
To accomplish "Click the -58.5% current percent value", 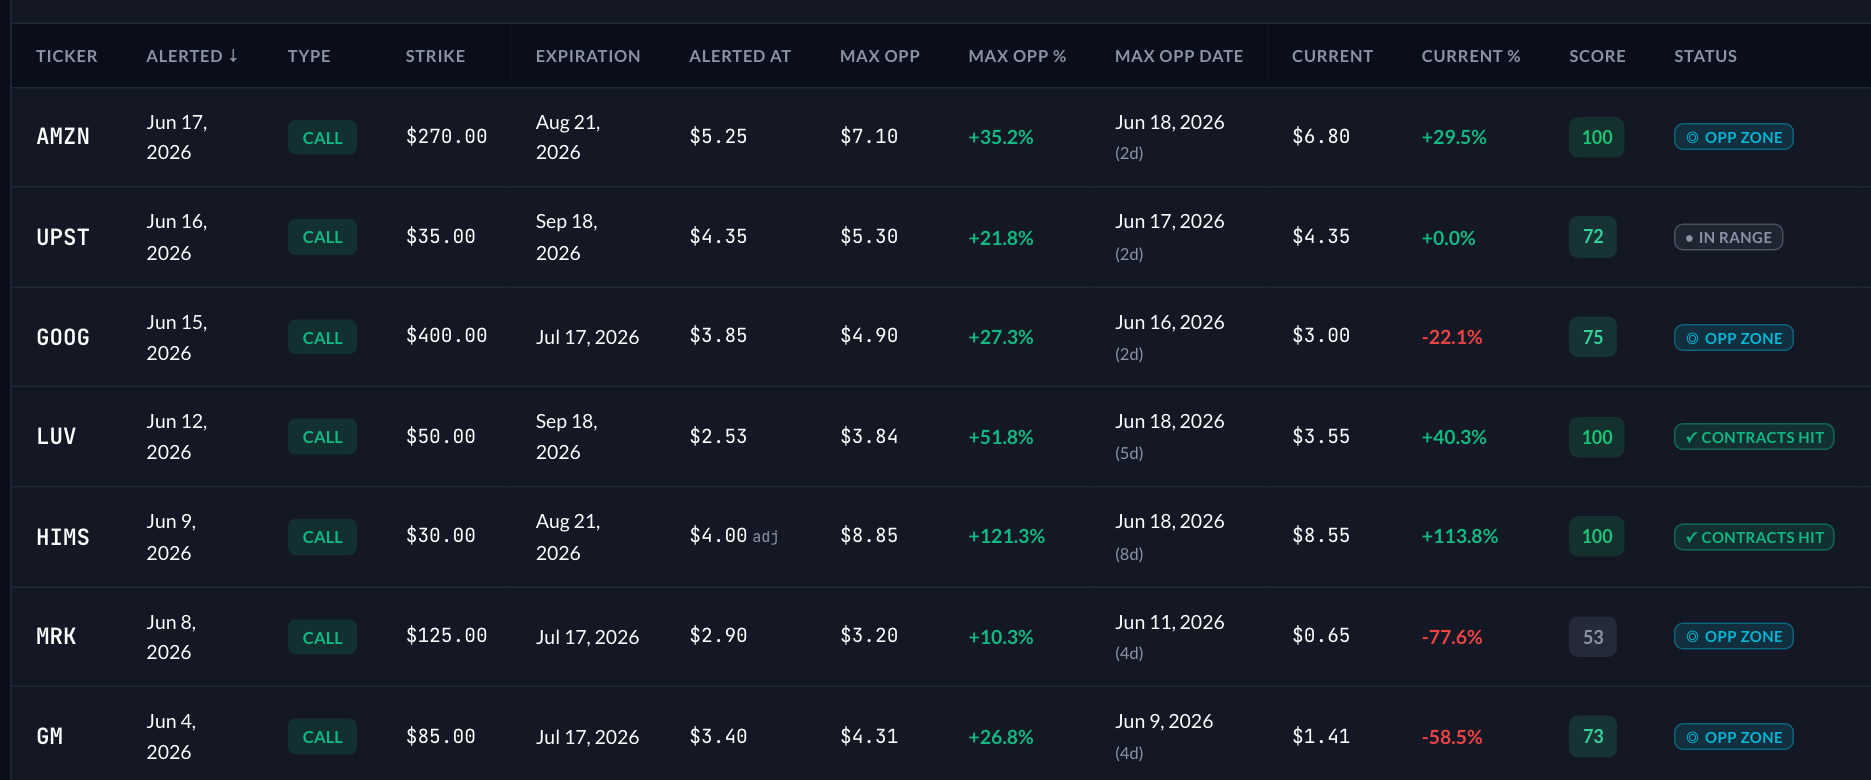I will point(1452,737).
